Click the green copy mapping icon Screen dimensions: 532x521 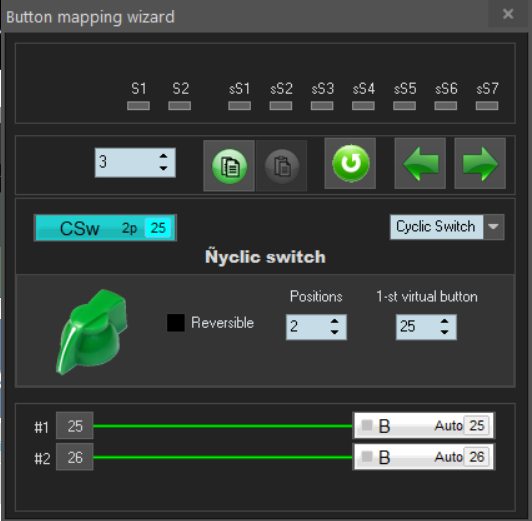point(229,166)
